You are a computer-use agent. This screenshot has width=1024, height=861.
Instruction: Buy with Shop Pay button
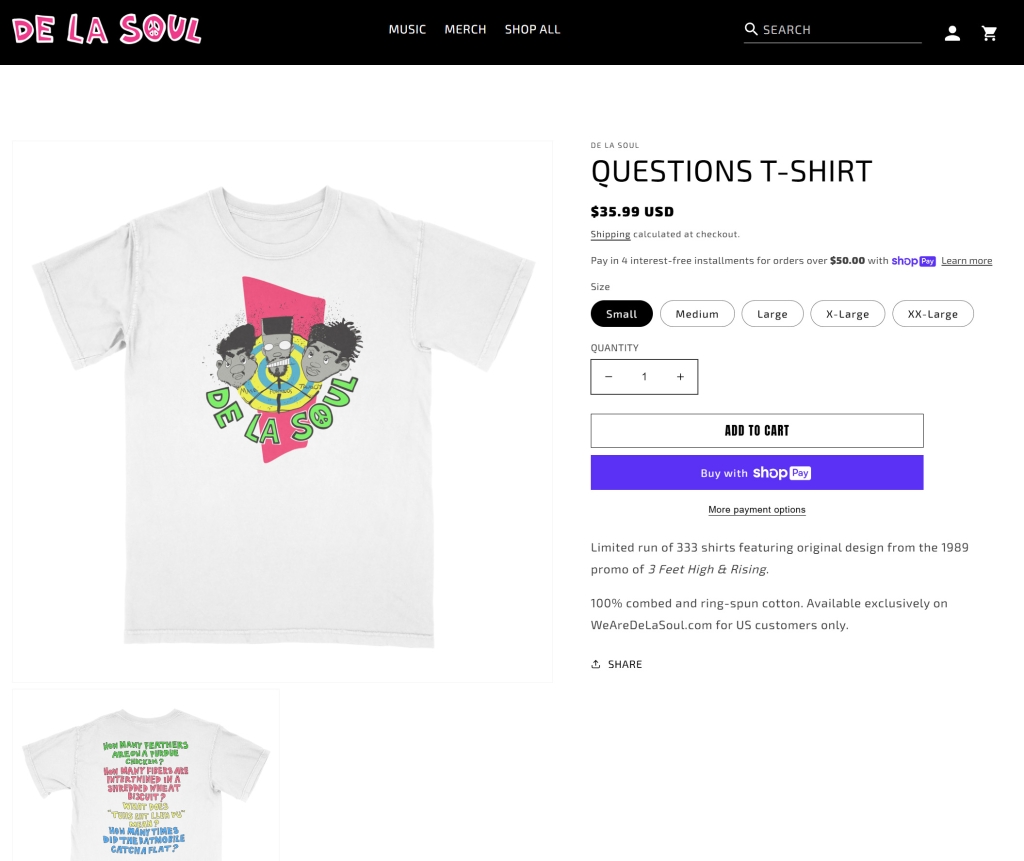(x=757, y=472)
